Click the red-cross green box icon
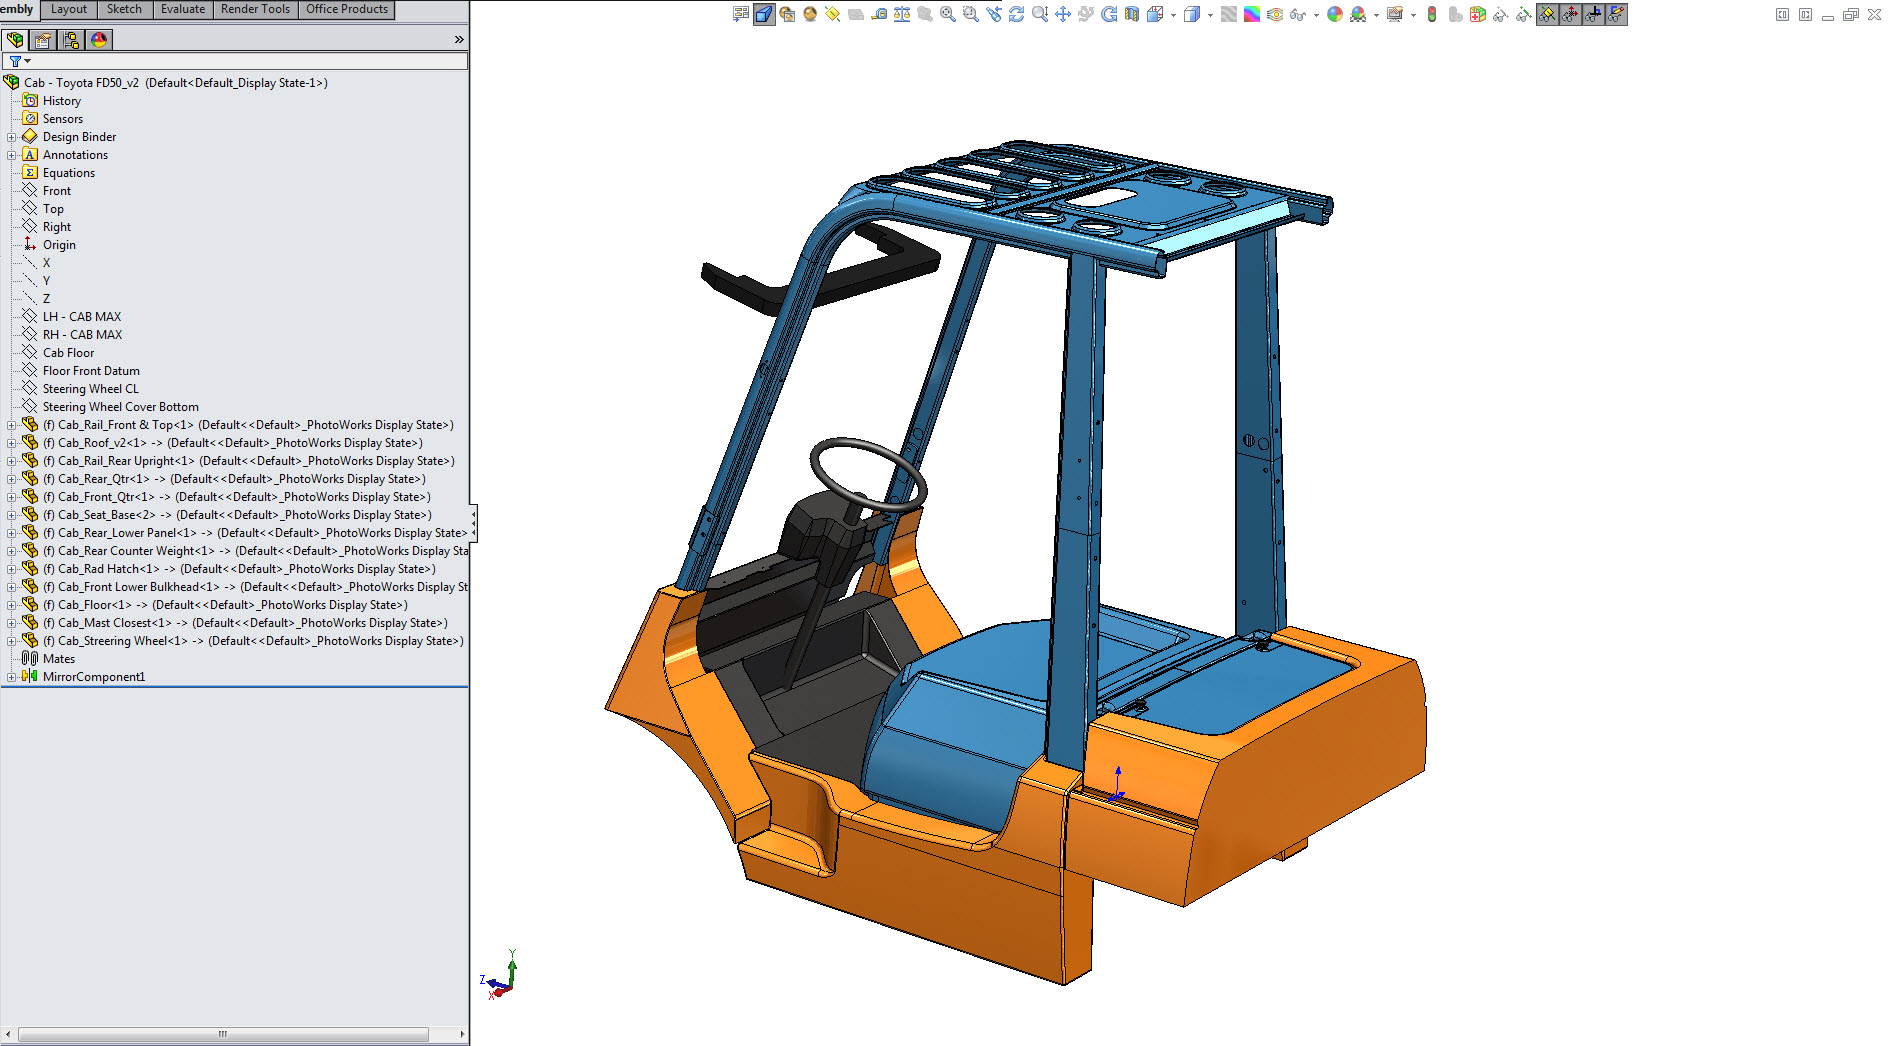The height and width of the screenshot is (1046, 1892). [x=1478, y=14]
